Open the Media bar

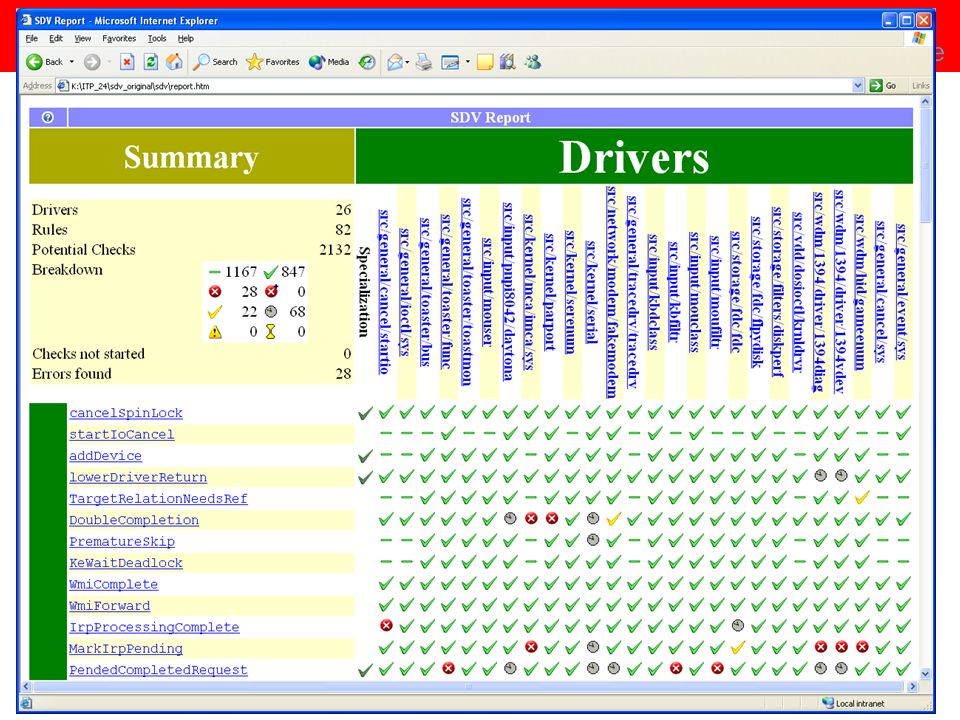click(x=329, y=62)
